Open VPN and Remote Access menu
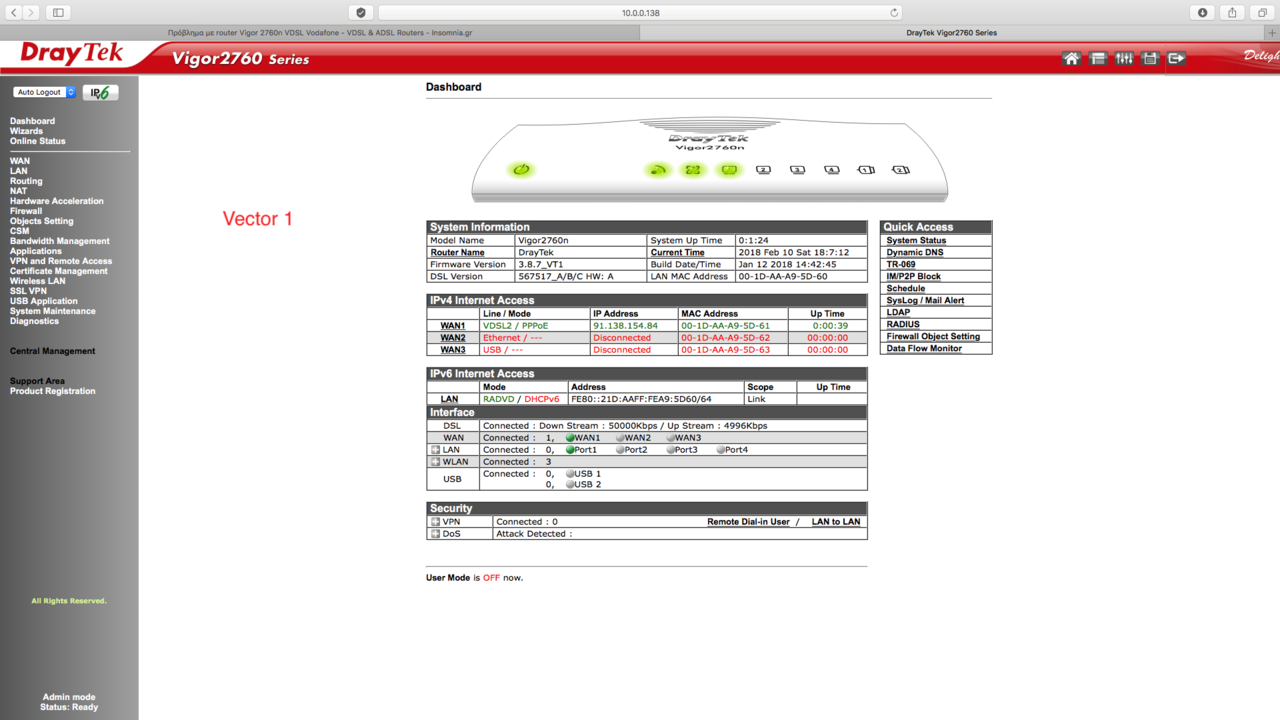This screenshot has width=1280, height=720. coord(61,261)
